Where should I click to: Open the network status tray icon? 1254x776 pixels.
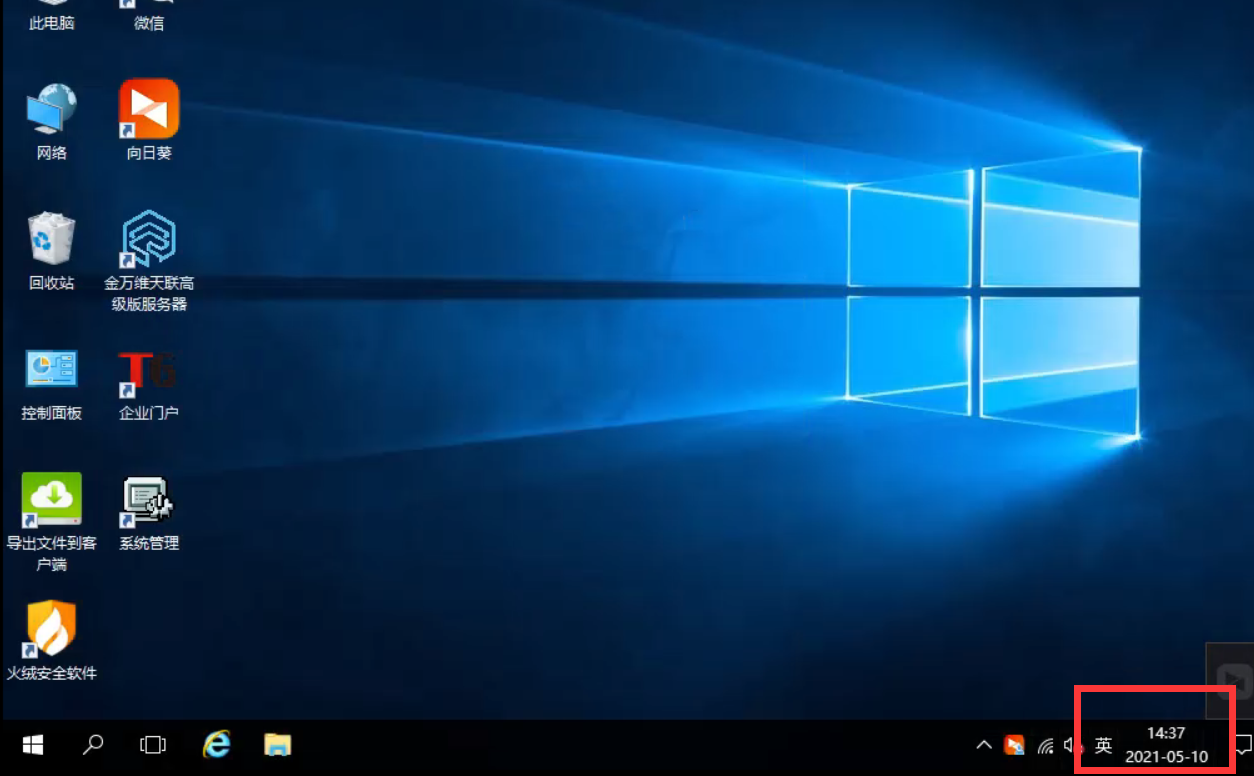pyautogui.click(x=1046, y=746)
